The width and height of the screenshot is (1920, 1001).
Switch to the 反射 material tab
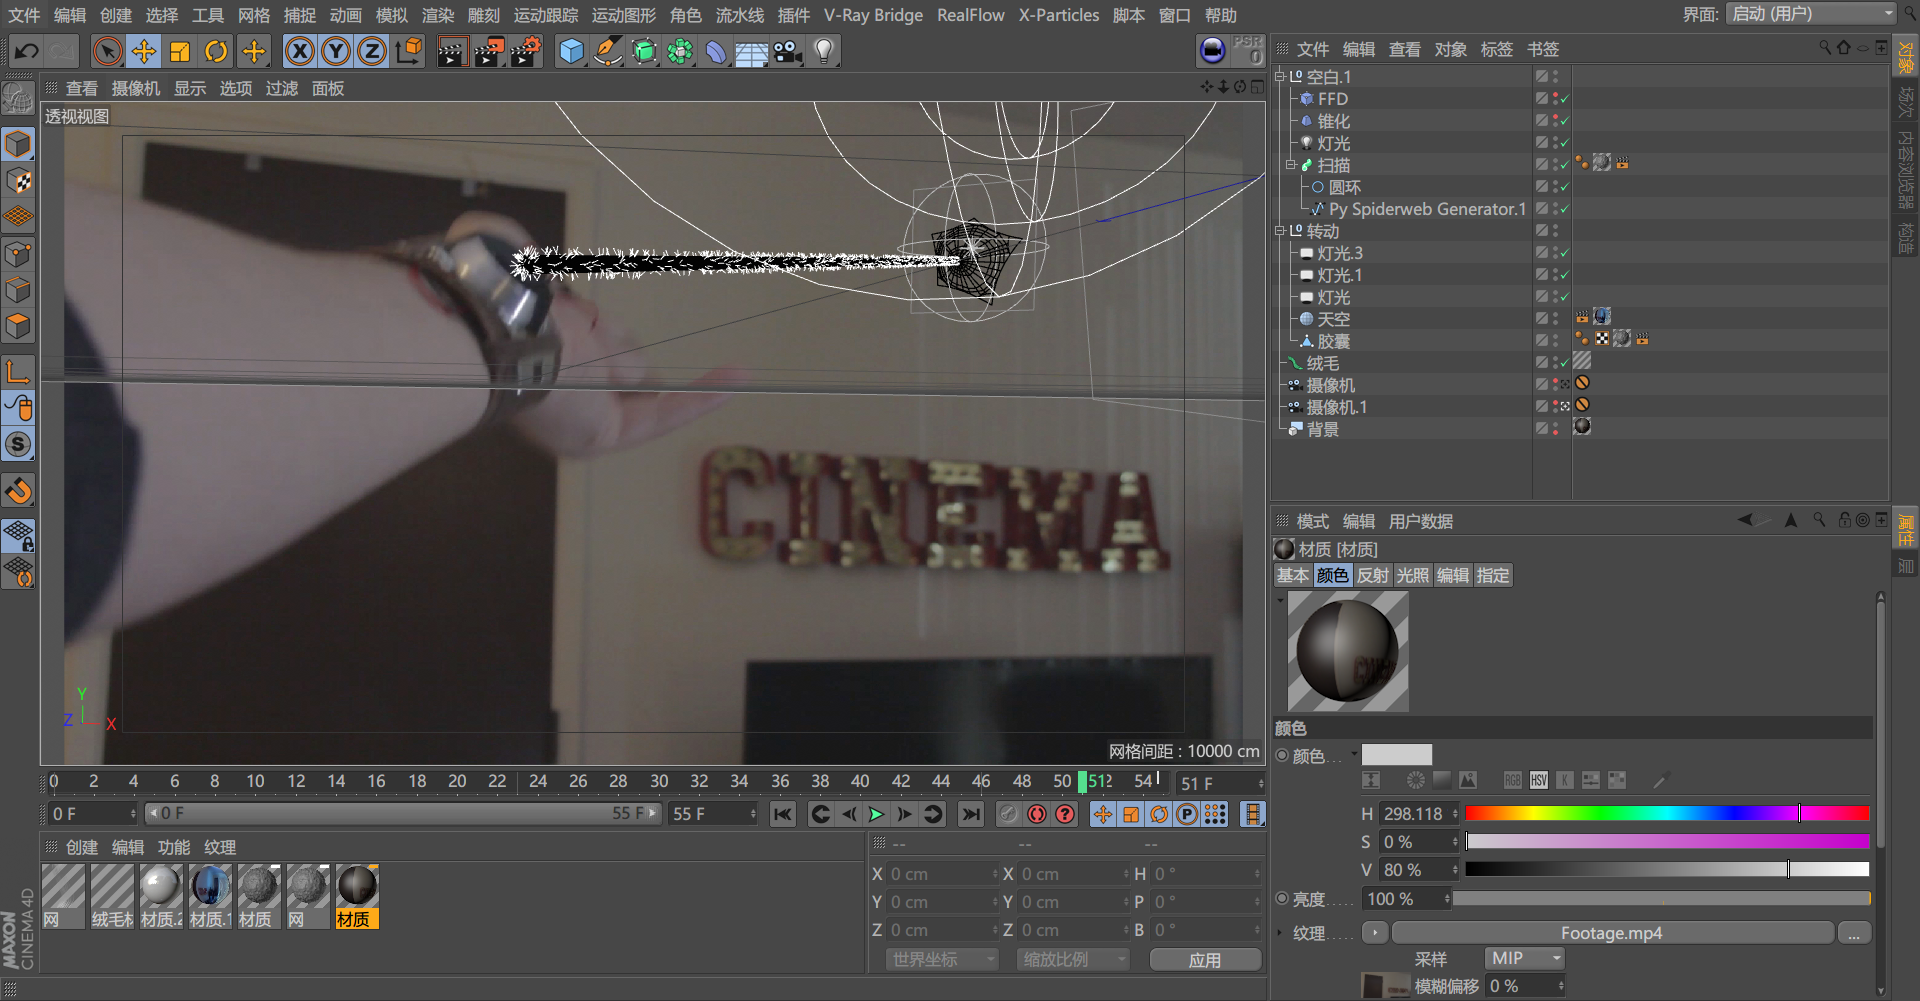click(x=1372, y=575)
